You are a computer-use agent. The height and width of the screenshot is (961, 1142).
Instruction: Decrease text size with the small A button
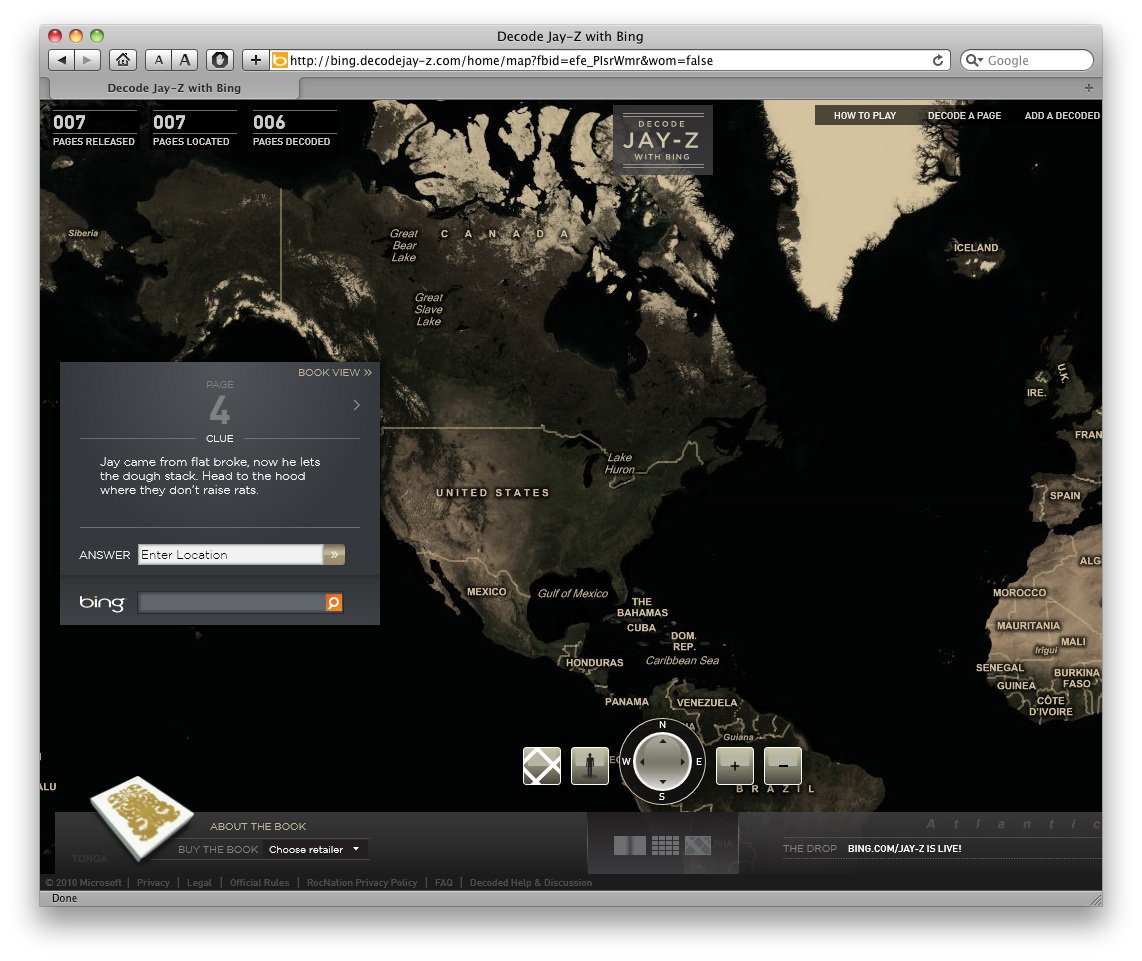point(158,60)
